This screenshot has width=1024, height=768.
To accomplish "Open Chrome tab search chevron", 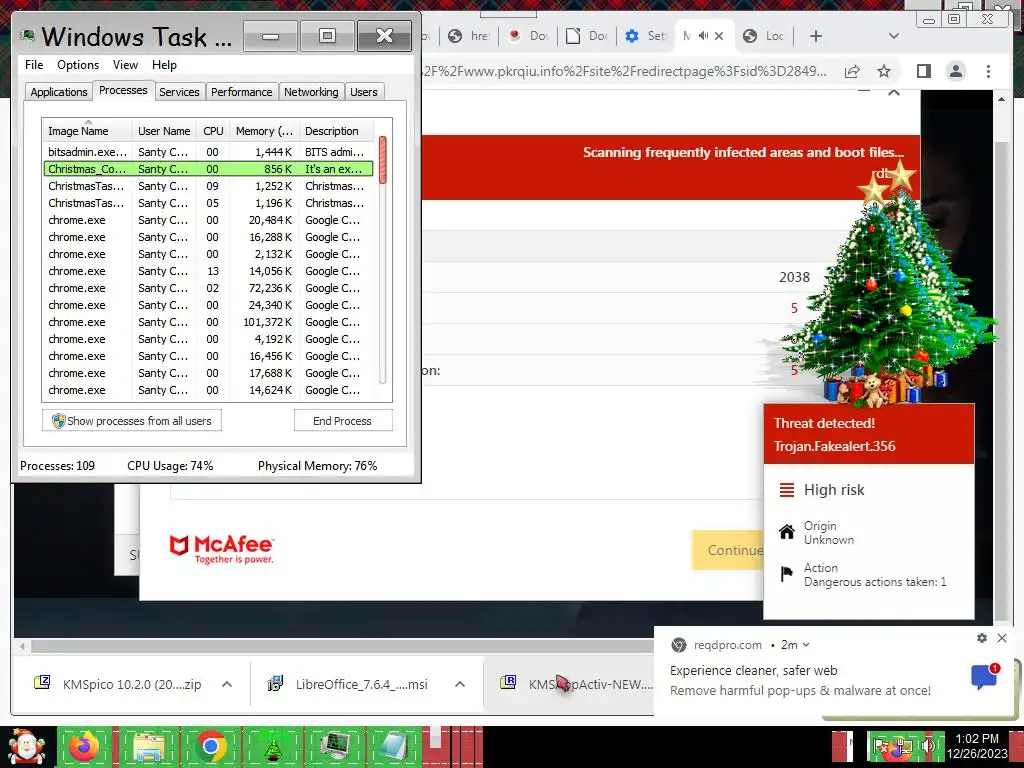I will coord(894,36).
